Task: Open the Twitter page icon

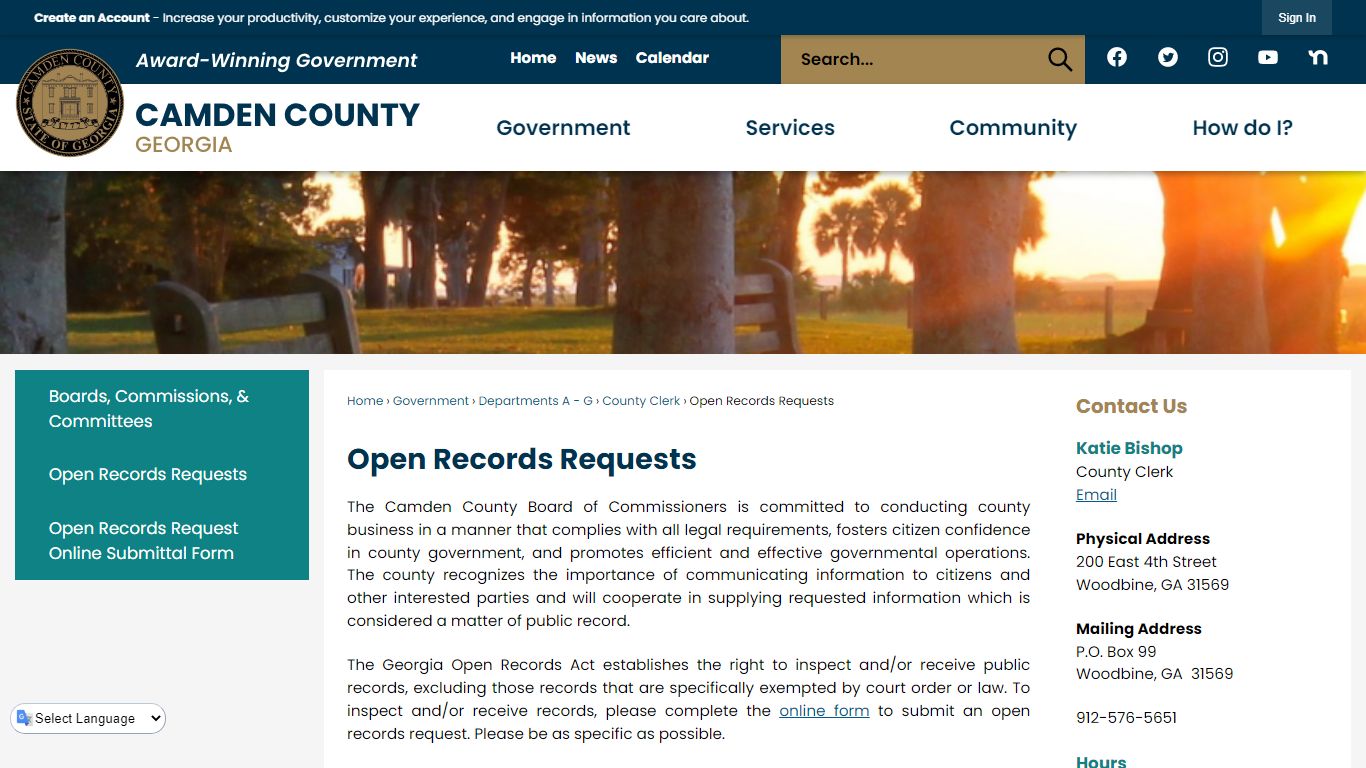Action: coord(1168,57)
